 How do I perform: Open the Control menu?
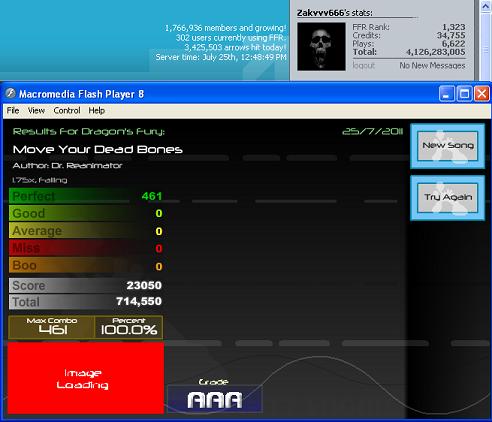[67, 110]
